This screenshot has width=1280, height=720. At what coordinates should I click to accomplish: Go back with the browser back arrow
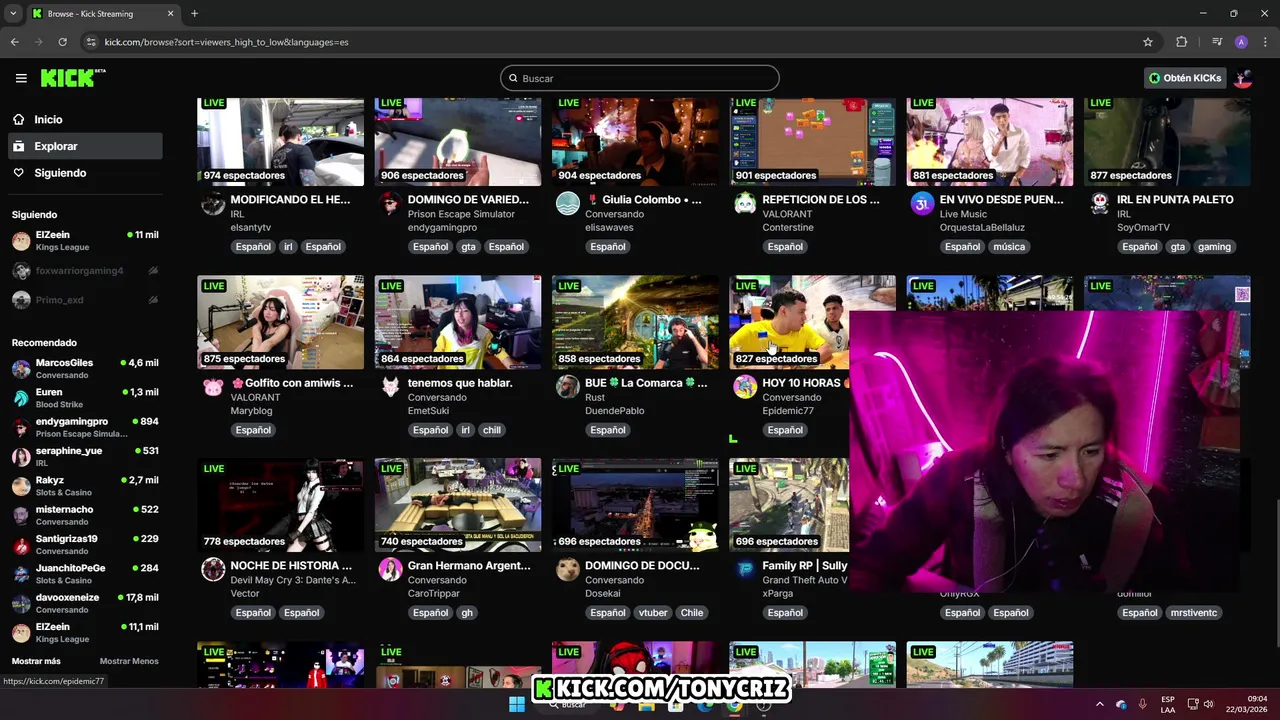(x=14, y=42)
